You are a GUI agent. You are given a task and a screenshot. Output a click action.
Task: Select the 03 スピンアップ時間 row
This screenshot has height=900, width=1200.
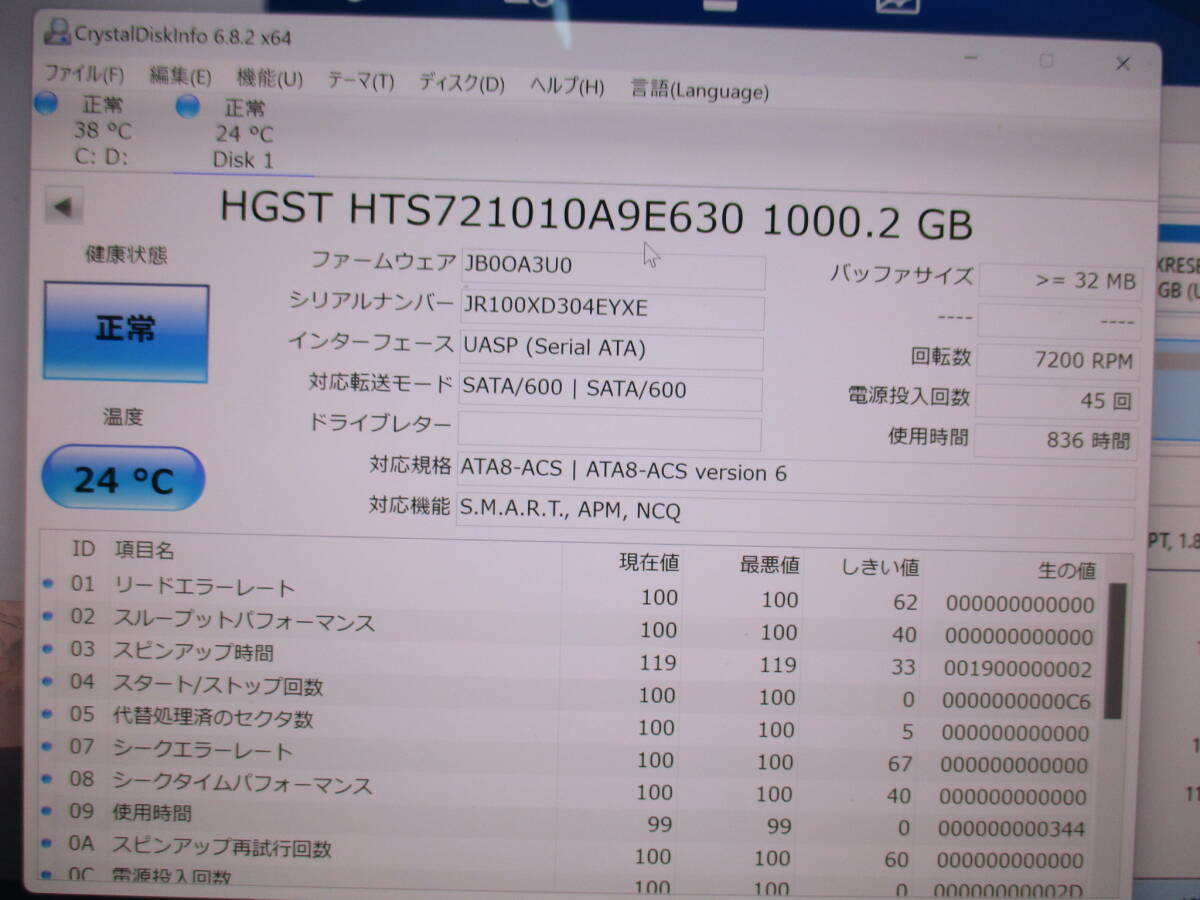pos(570,660)
